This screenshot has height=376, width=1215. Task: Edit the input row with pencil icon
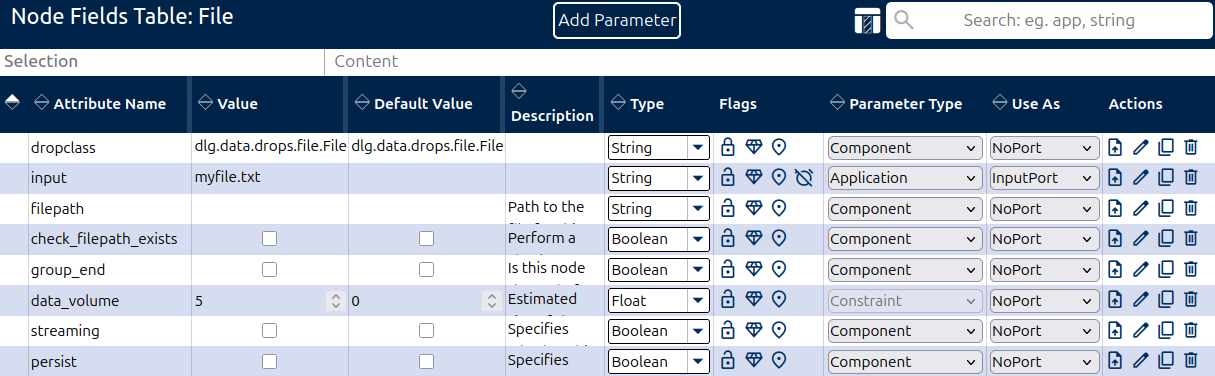[x=1141, y=178]
